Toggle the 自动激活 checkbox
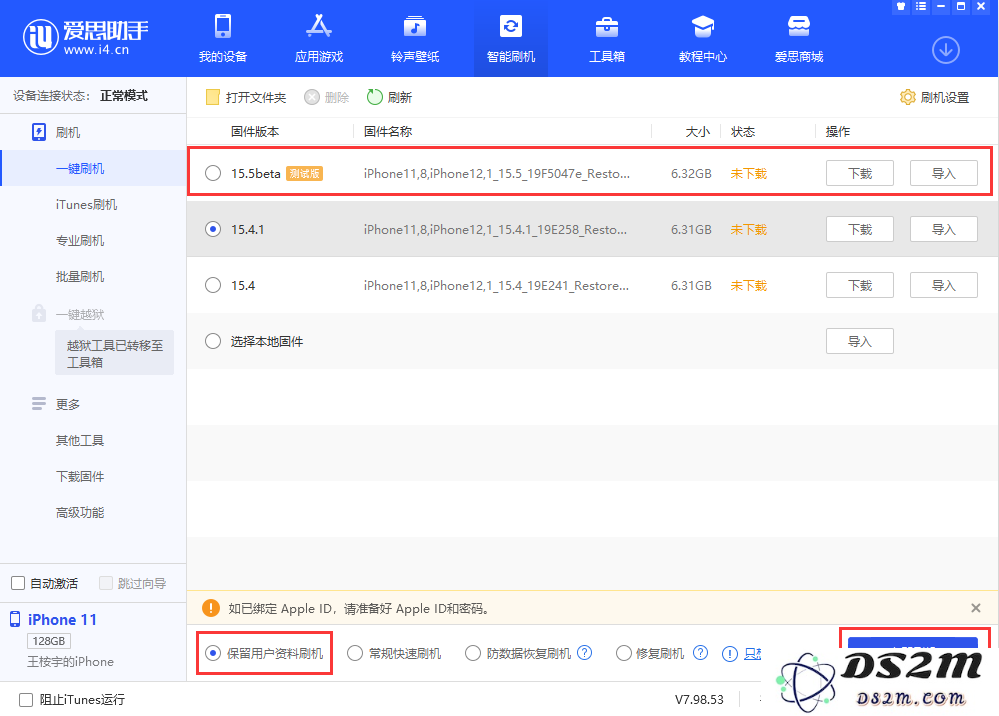Screen dimensions: 999x716 point(18,583)
